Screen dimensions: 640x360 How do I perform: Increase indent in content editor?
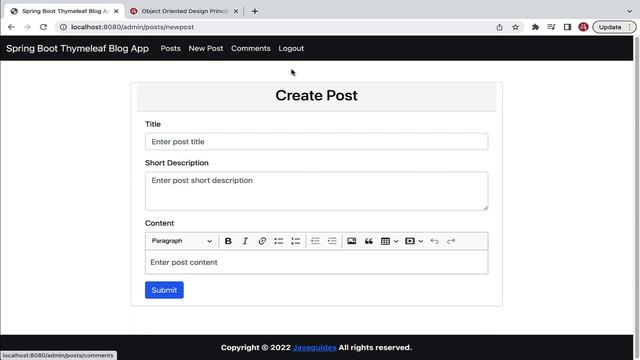pyautogui.click(x=332, y=241)
